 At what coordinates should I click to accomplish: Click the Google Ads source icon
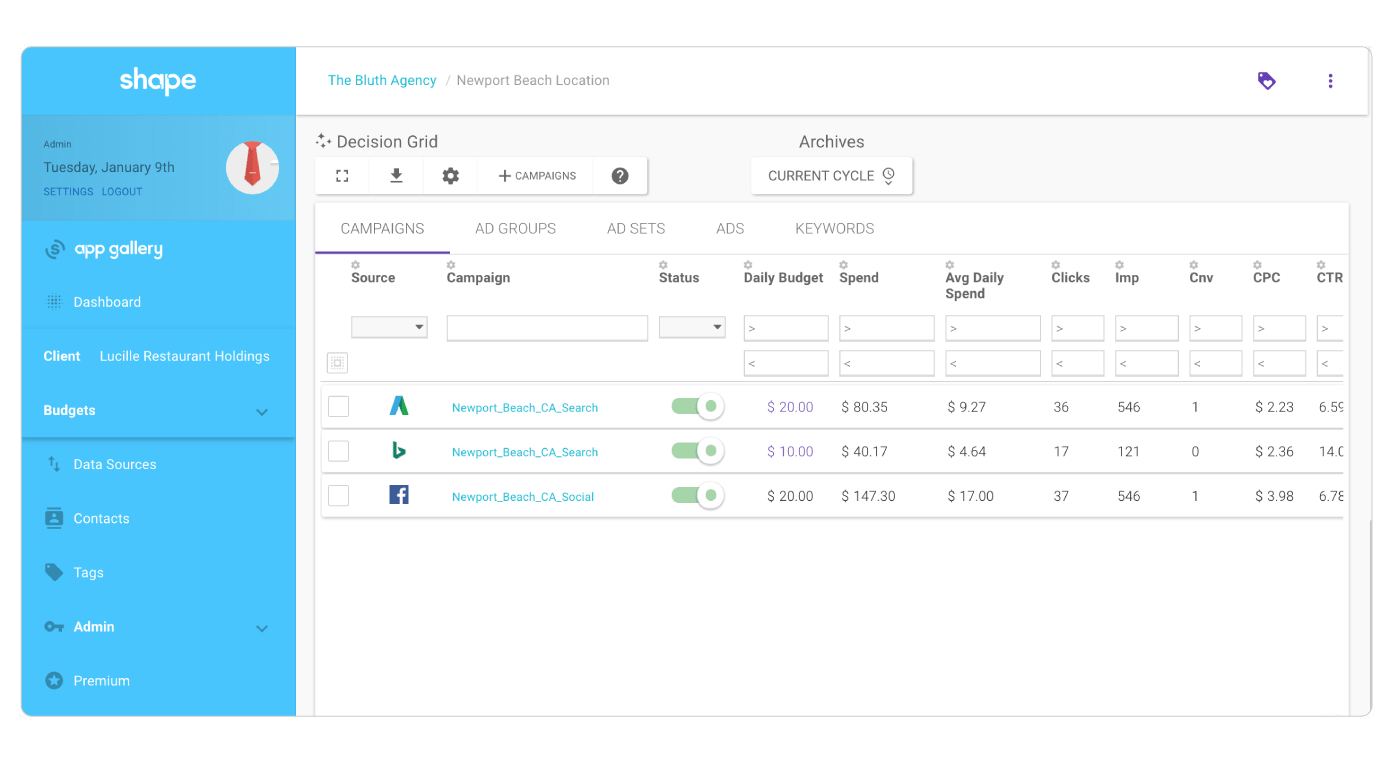click(x=399, y=406)
